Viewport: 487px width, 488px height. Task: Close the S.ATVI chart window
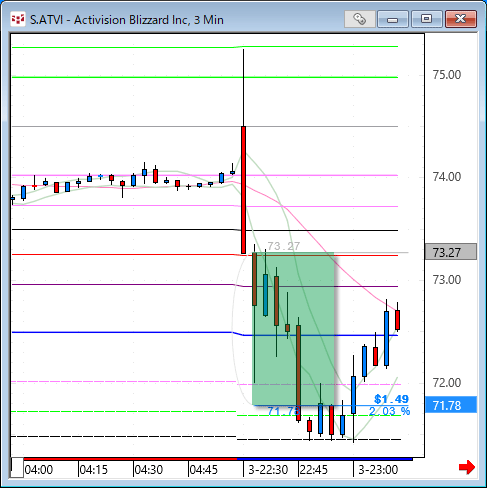click(461, 19)
